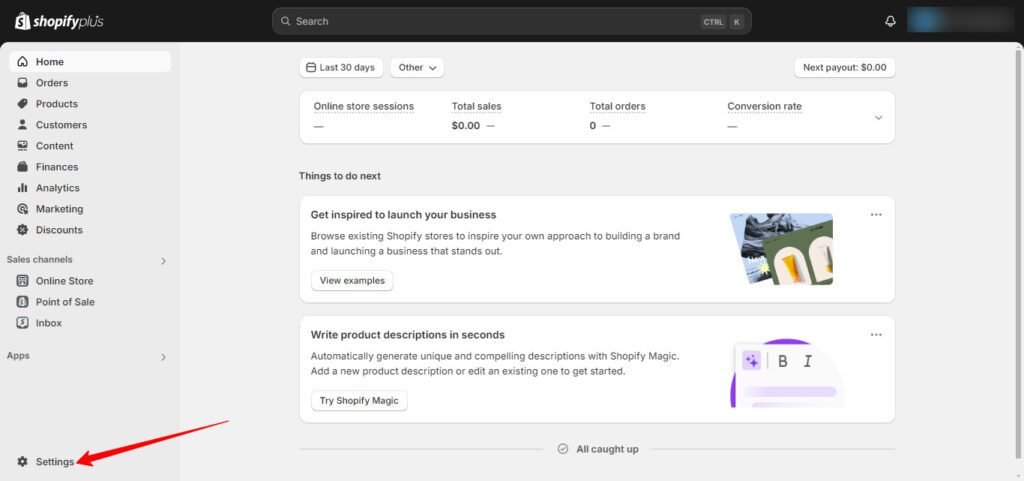Click the Content icon in sidebar

coord(23,146)
